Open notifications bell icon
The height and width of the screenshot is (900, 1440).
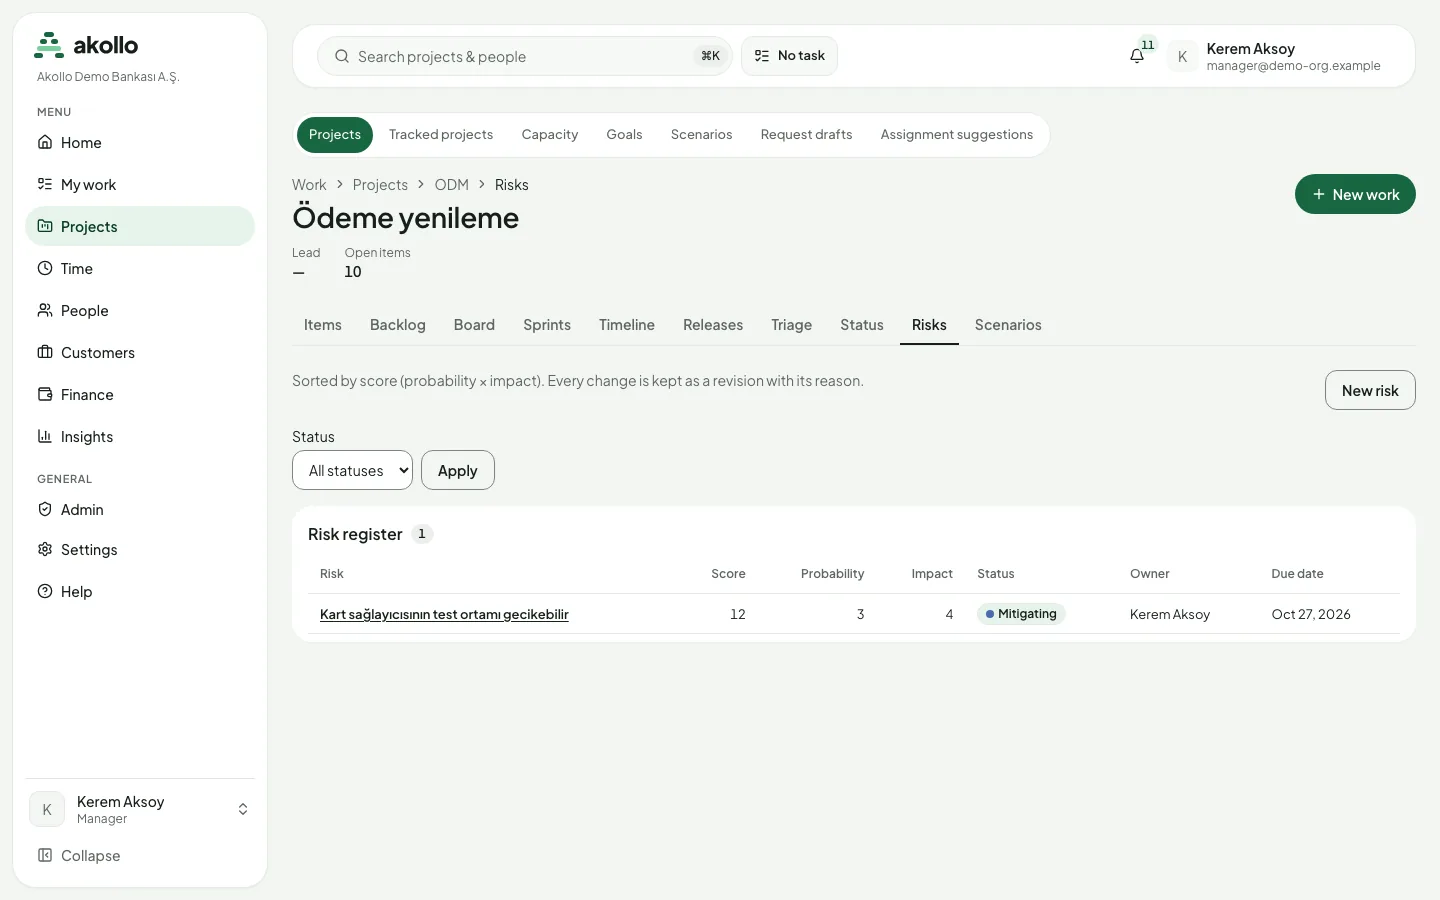[1137, 56]
